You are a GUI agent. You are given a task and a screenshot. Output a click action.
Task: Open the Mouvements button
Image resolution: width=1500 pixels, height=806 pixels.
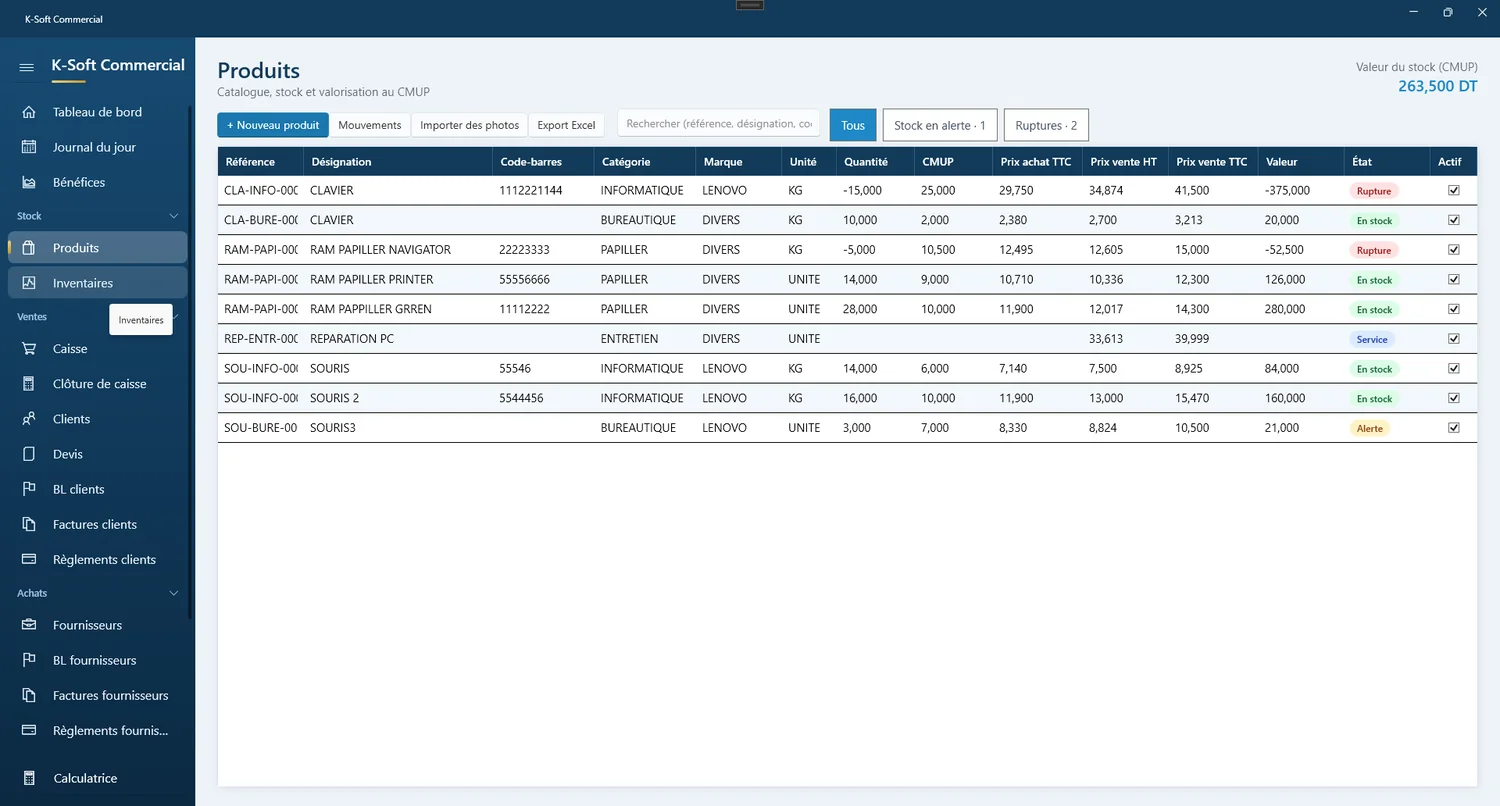point(370,125)
